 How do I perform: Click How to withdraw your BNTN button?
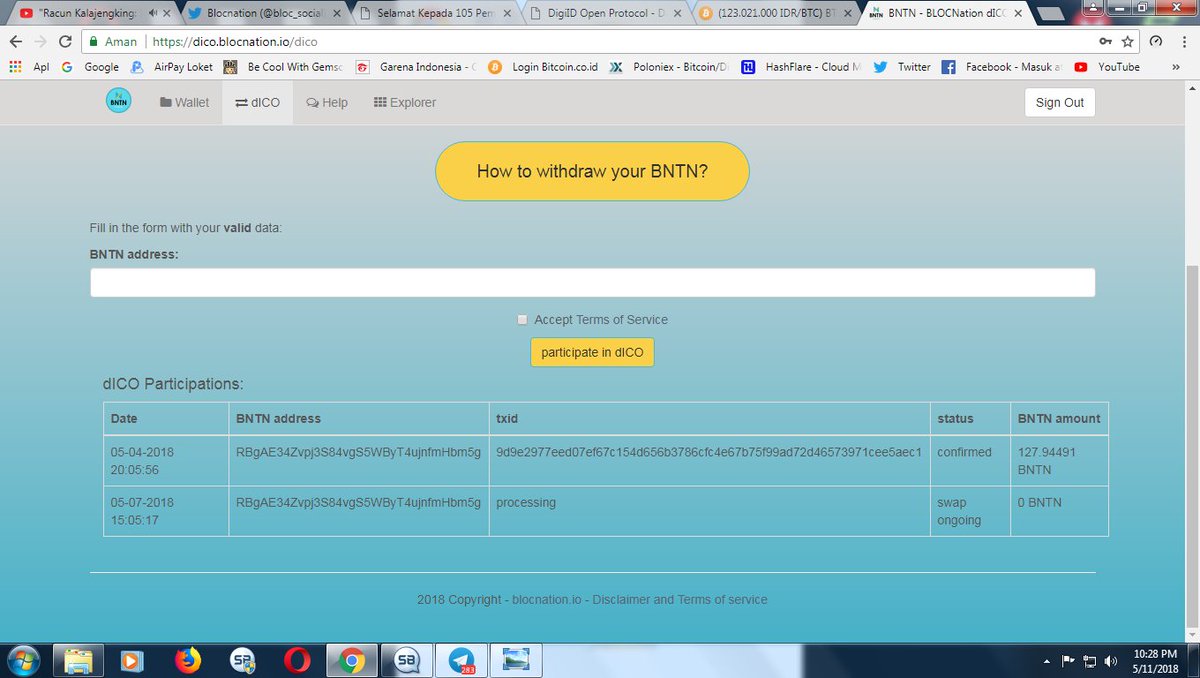click(x=592, y=171)
